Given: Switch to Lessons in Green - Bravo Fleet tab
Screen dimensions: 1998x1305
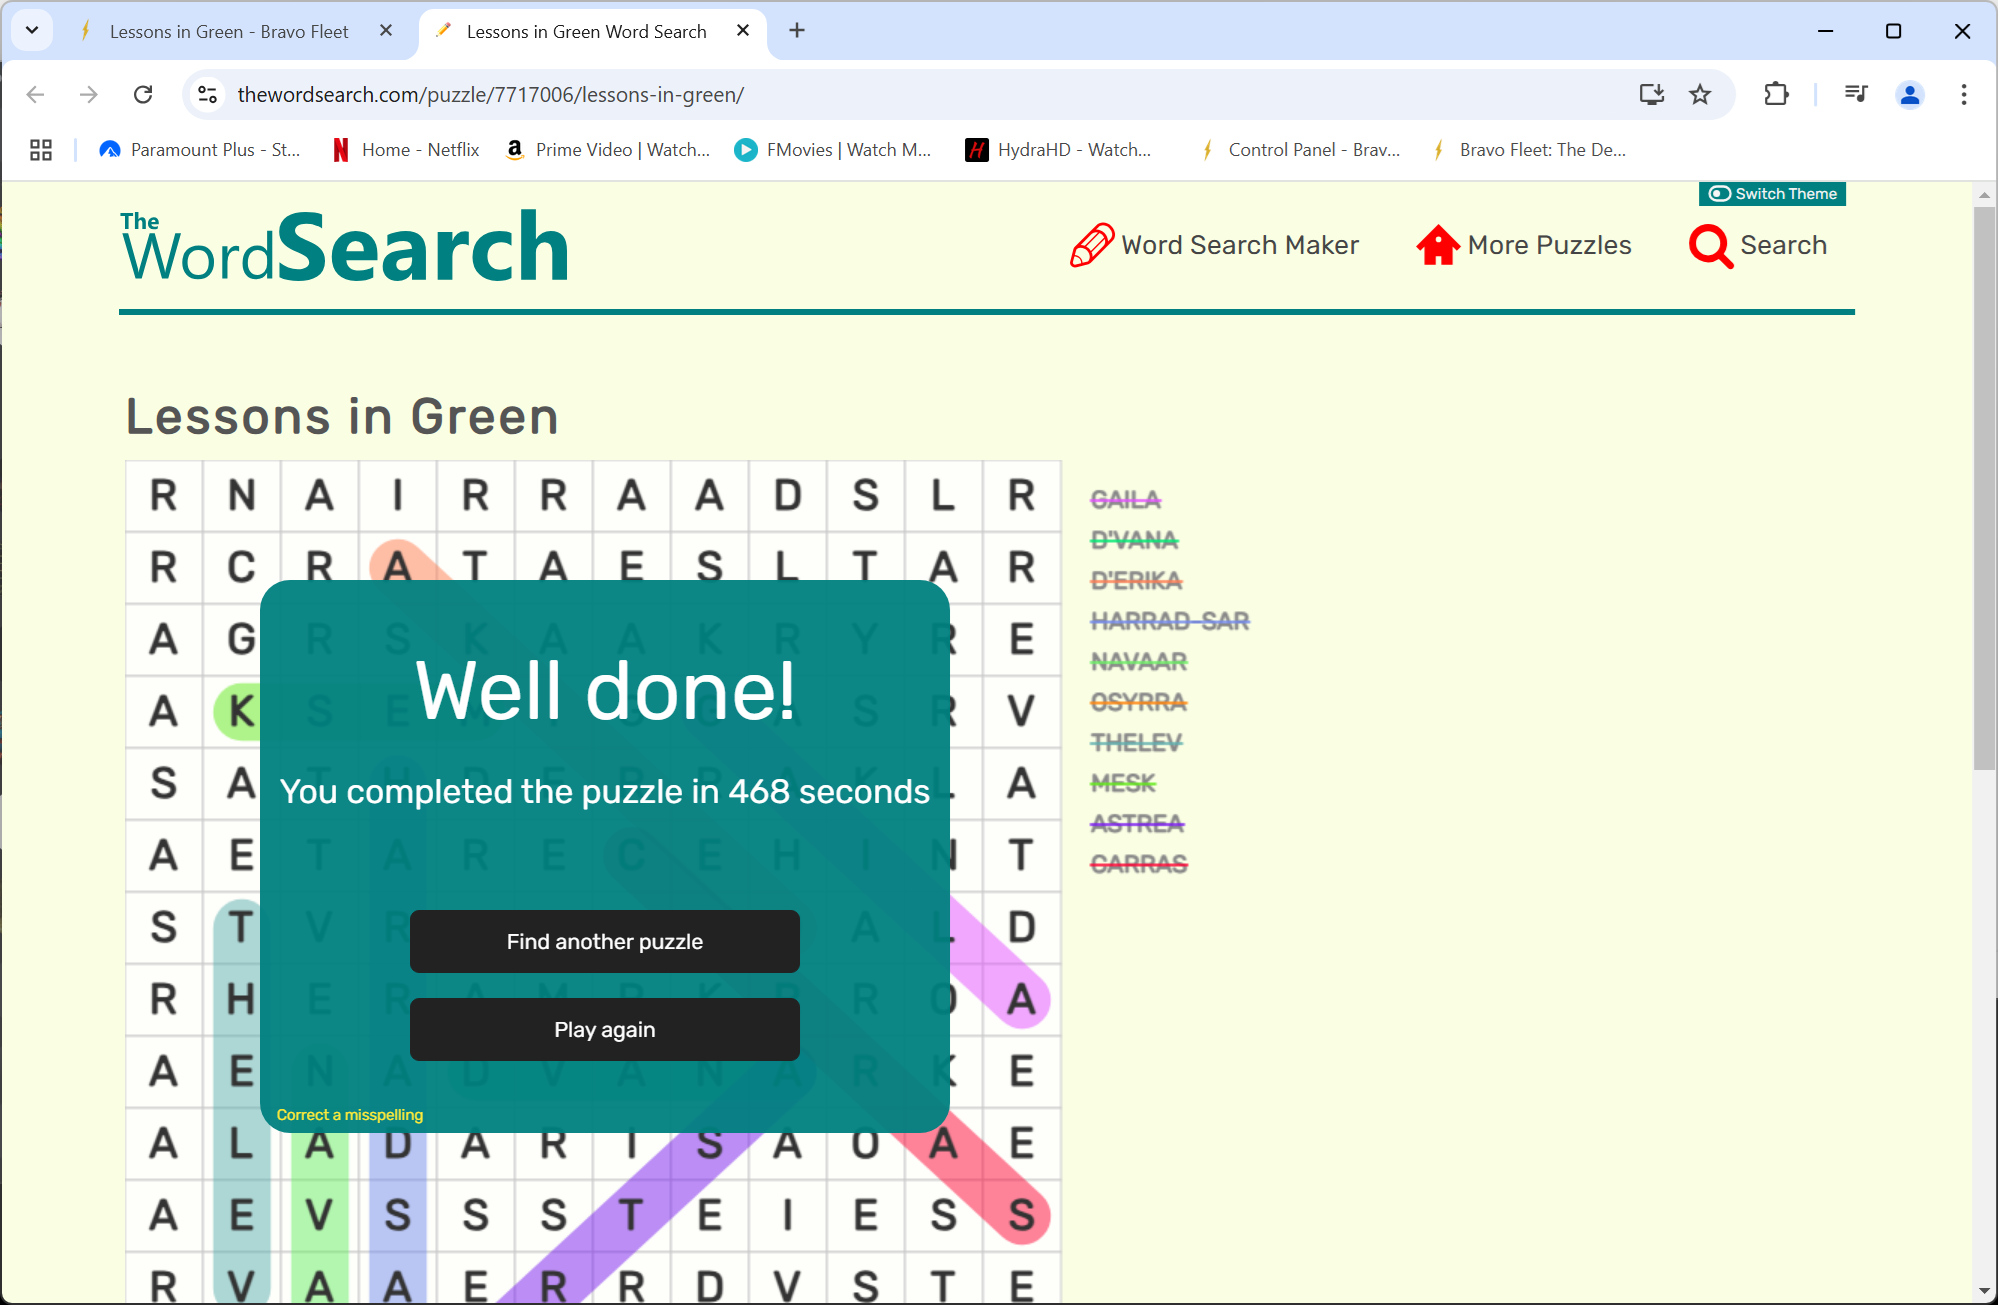Looking at the screenshot, I should (229, 32).
